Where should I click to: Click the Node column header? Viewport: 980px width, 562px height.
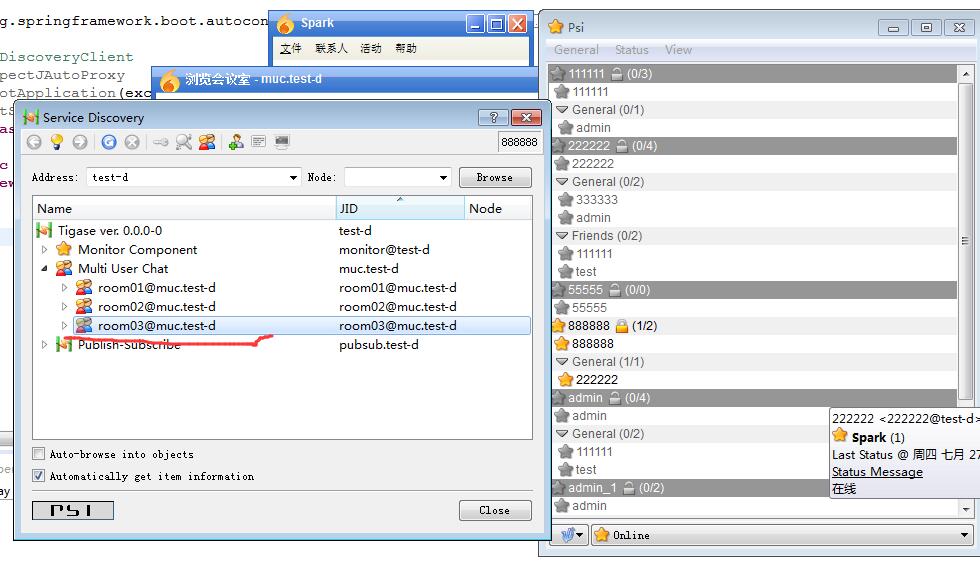pyautogui.click(x=498, y=208)
